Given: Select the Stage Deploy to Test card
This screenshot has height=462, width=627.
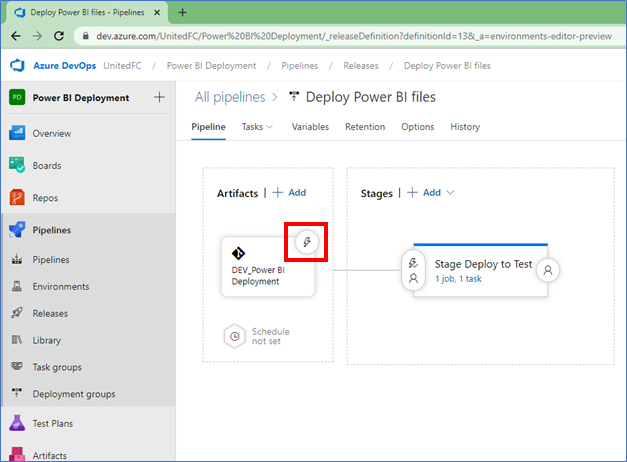Looking at the screenshot, I should click(x=480, y=270).
